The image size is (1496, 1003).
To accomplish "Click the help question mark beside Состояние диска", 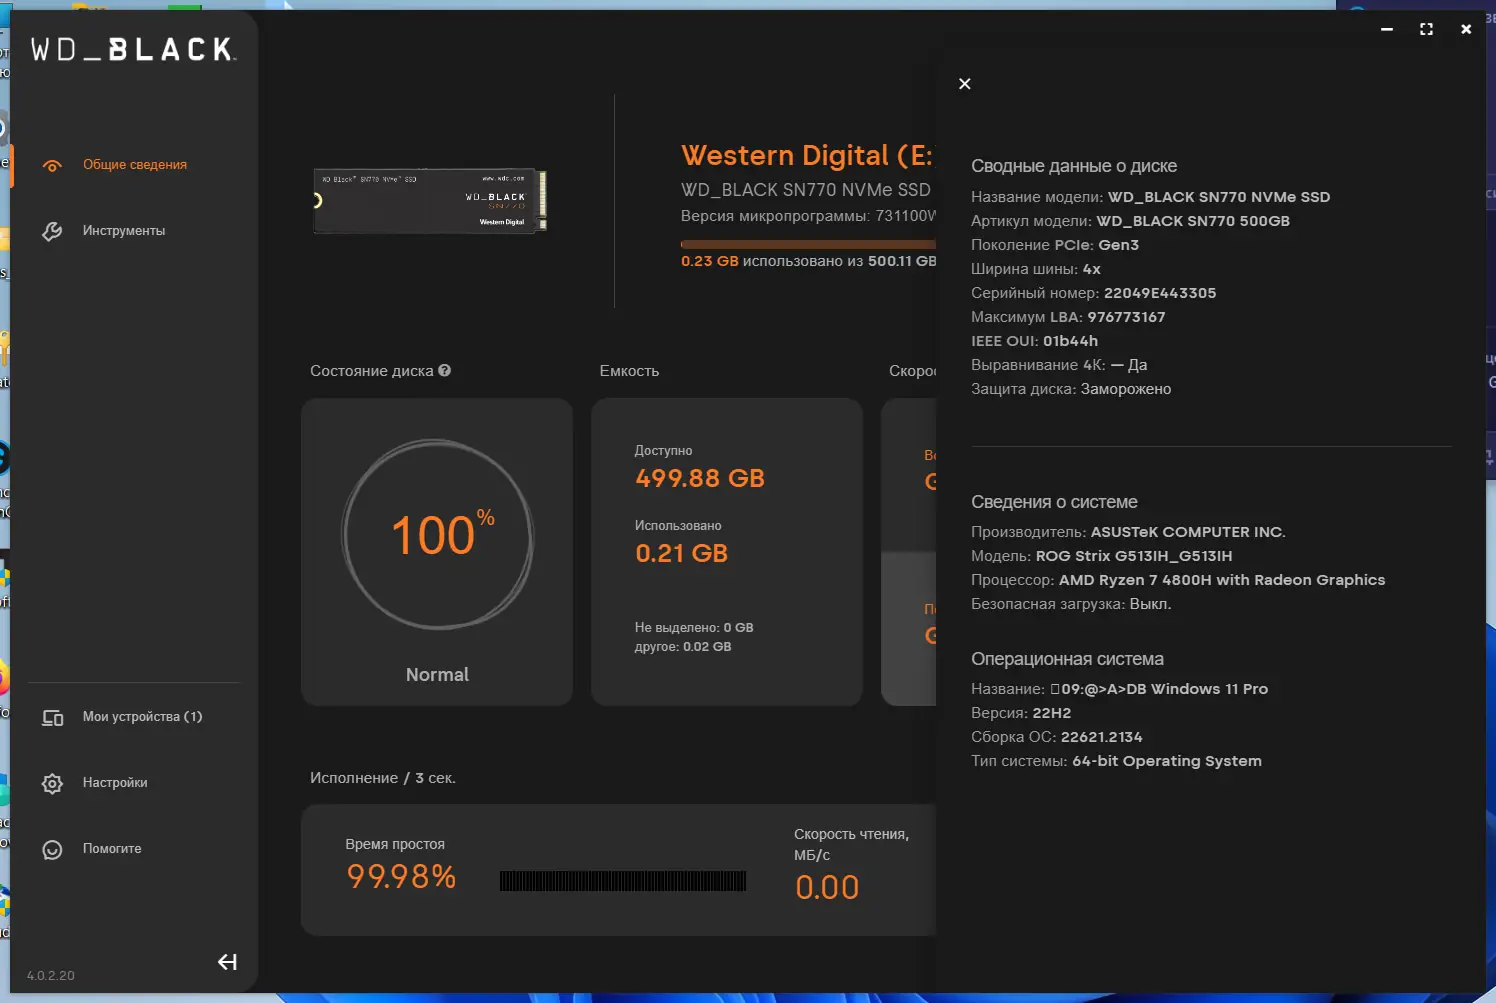I will click(445, 370).
